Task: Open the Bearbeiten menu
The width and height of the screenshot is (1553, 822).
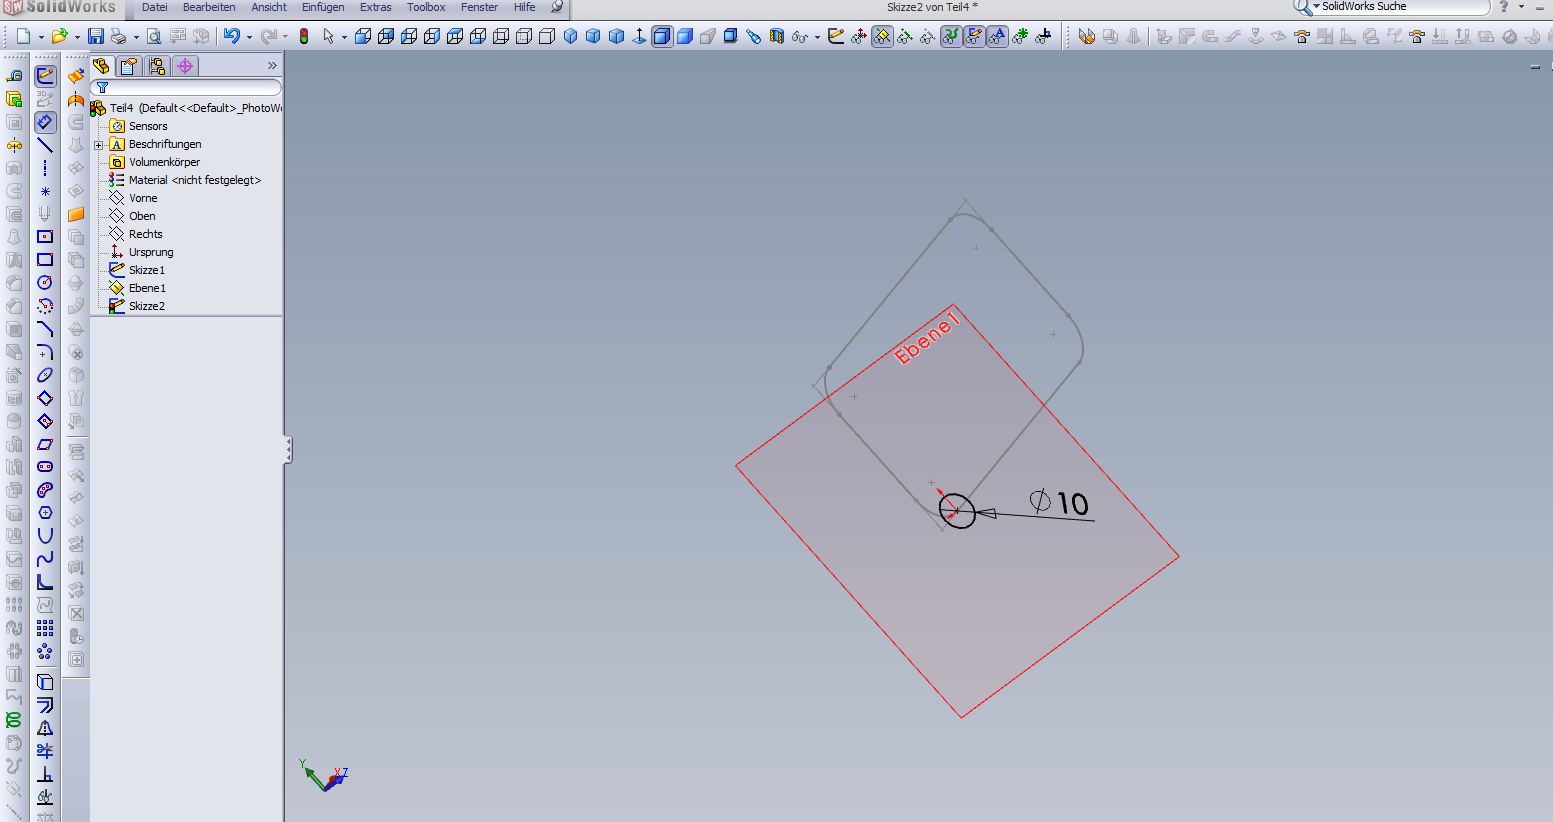Action: tap(209, 7)
